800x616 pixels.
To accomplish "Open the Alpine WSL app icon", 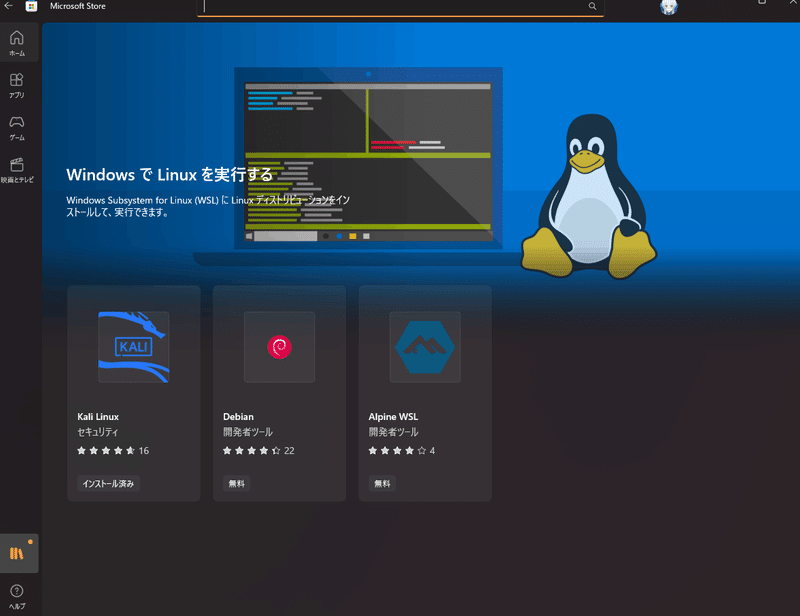I will 425,347.
